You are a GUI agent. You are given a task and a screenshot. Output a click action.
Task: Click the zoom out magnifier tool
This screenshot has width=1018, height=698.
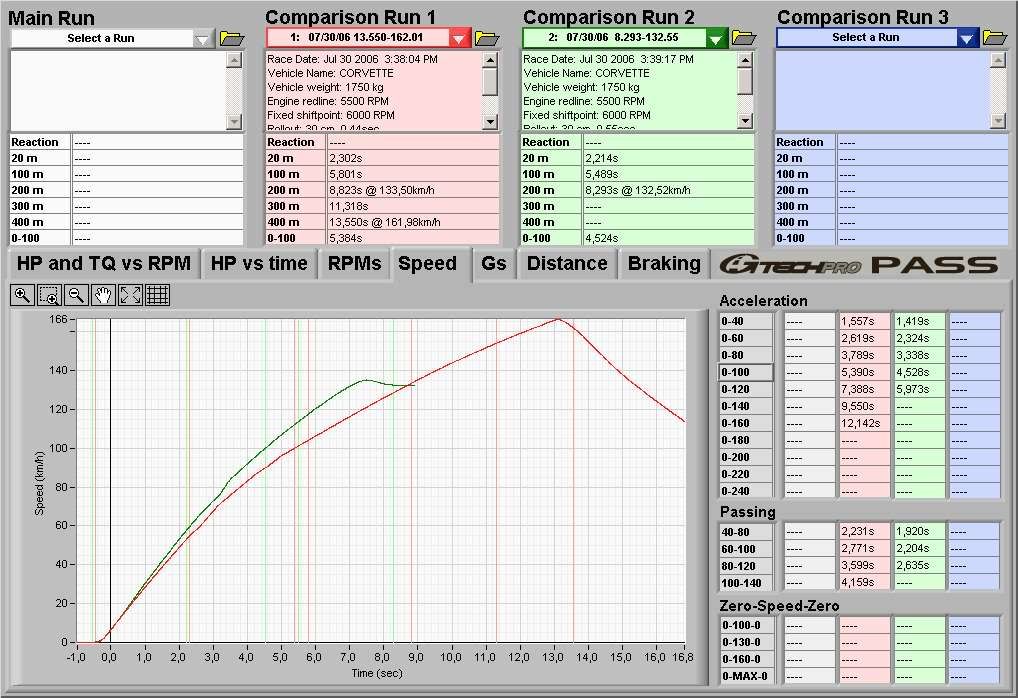pyautogui.click(x=76, y=294)
